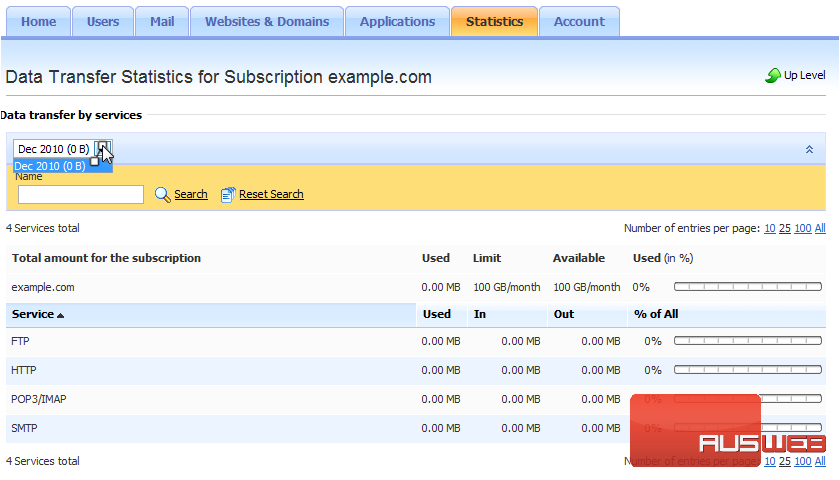The width and height of the screenshot is (840, 480).
Task: Click the Up Level green arrow icon
Action: (772, 76)
